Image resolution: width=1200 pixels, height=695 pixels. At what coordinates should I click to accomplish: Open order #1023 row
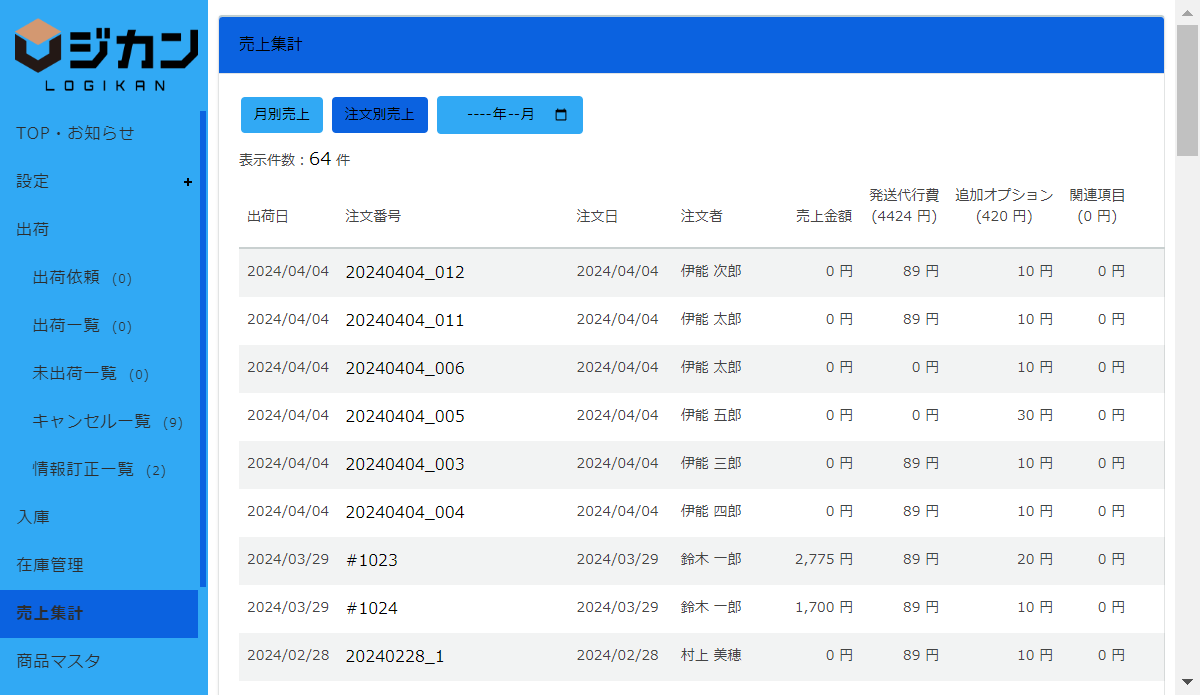point(372,560)
